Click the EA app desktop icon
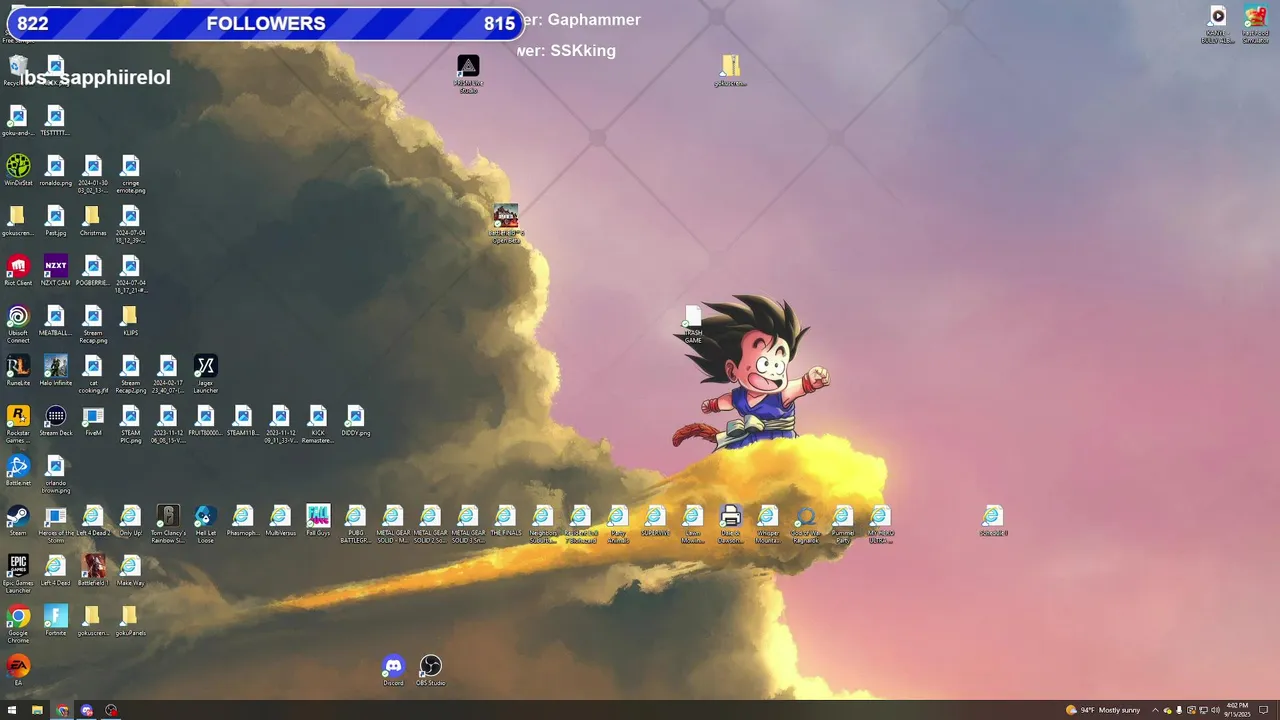The image size is (1280, 720). click(18, 671)
